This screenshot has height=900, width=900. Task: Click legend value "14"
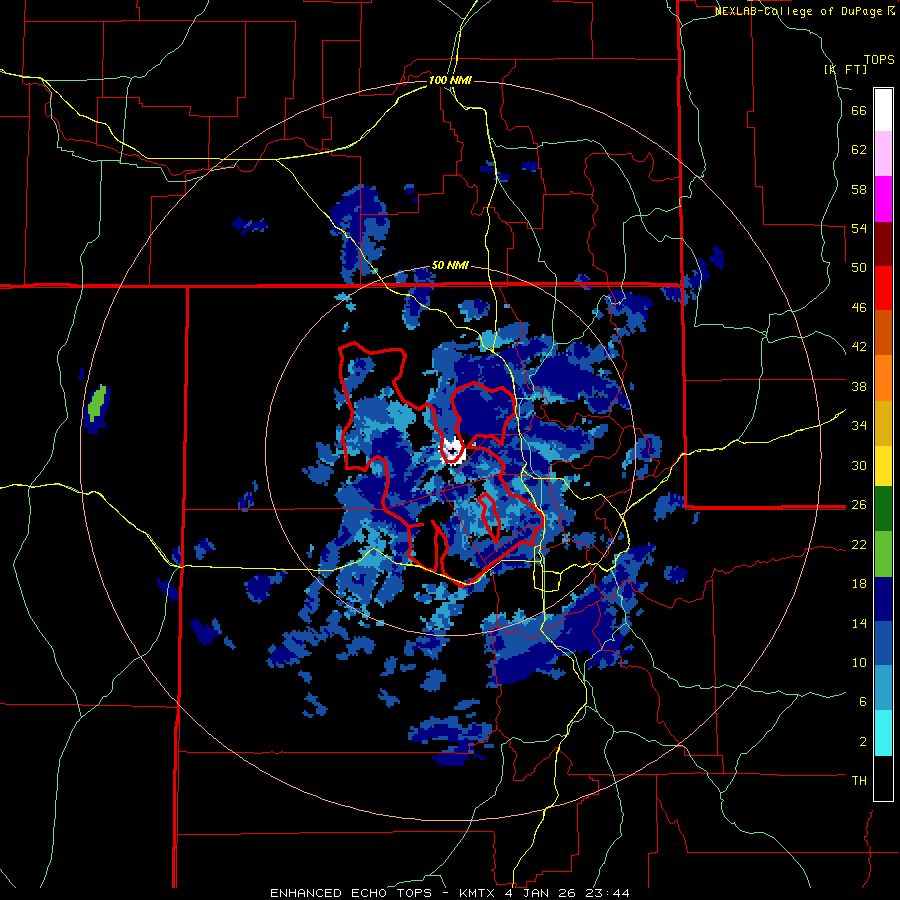click(x=859, y=623)
